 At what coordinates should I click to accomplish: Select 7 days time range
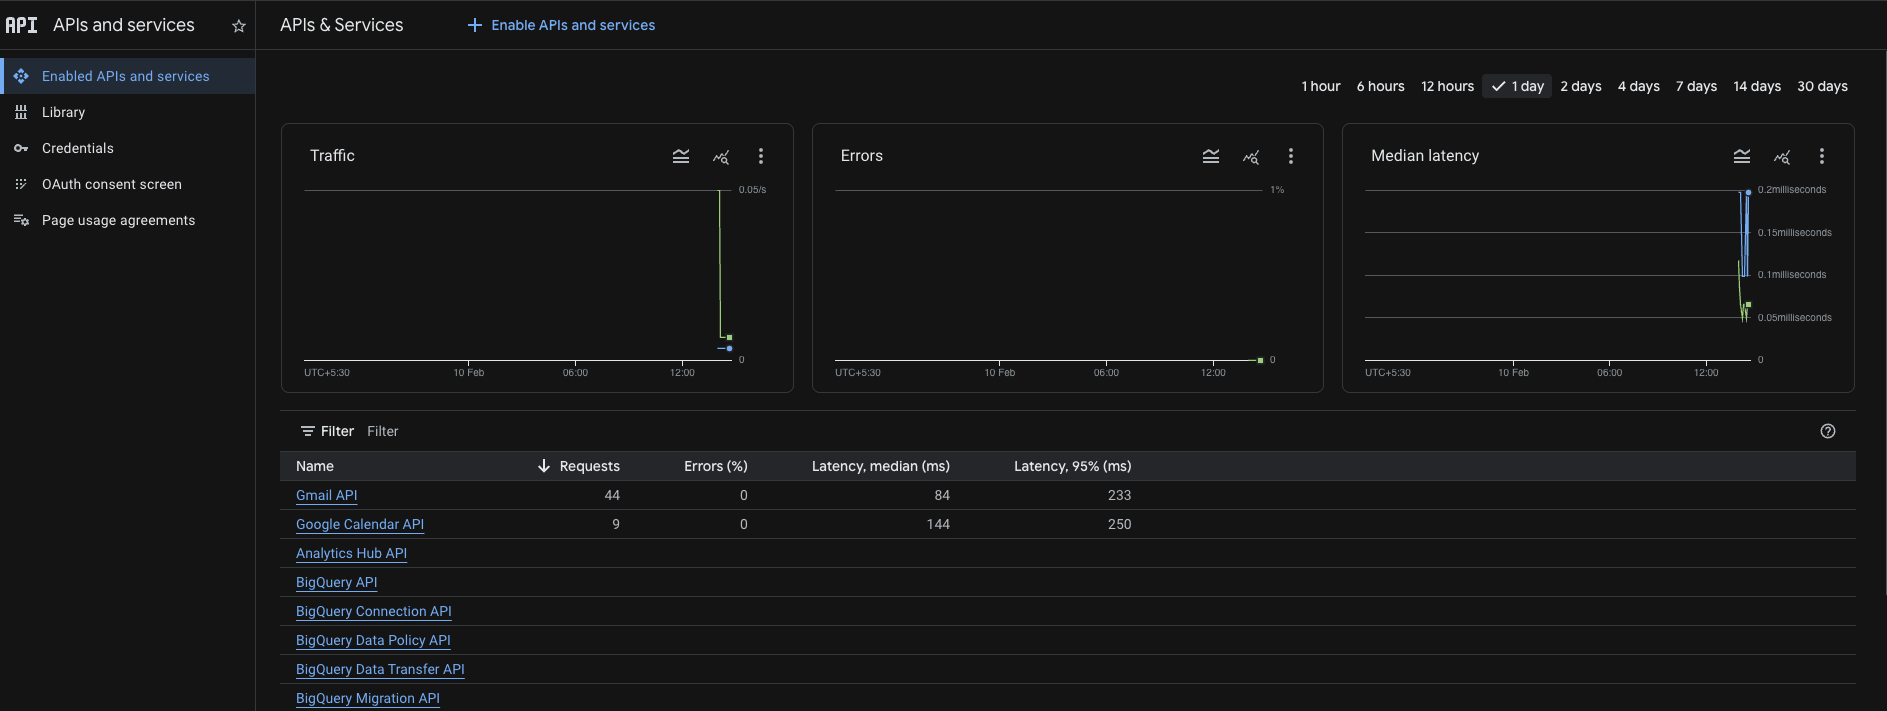pos(1696,86)
